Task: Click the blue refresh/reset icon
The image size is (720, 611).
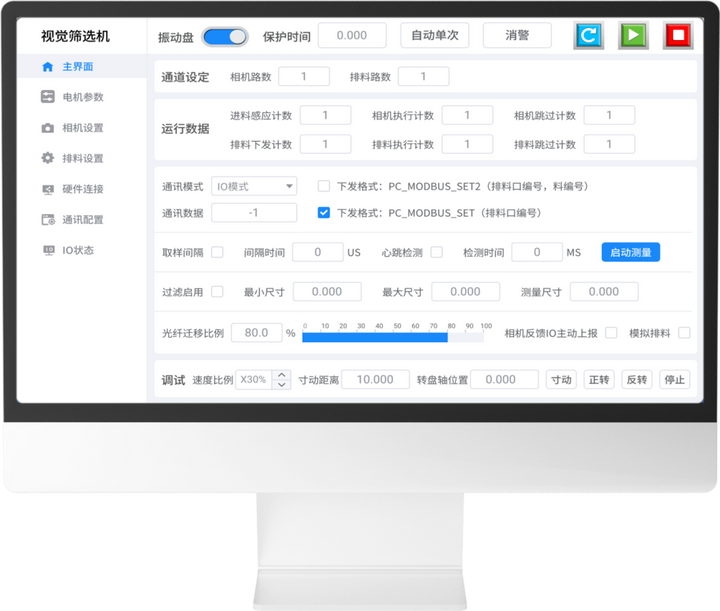Action: tap(588, 35)
